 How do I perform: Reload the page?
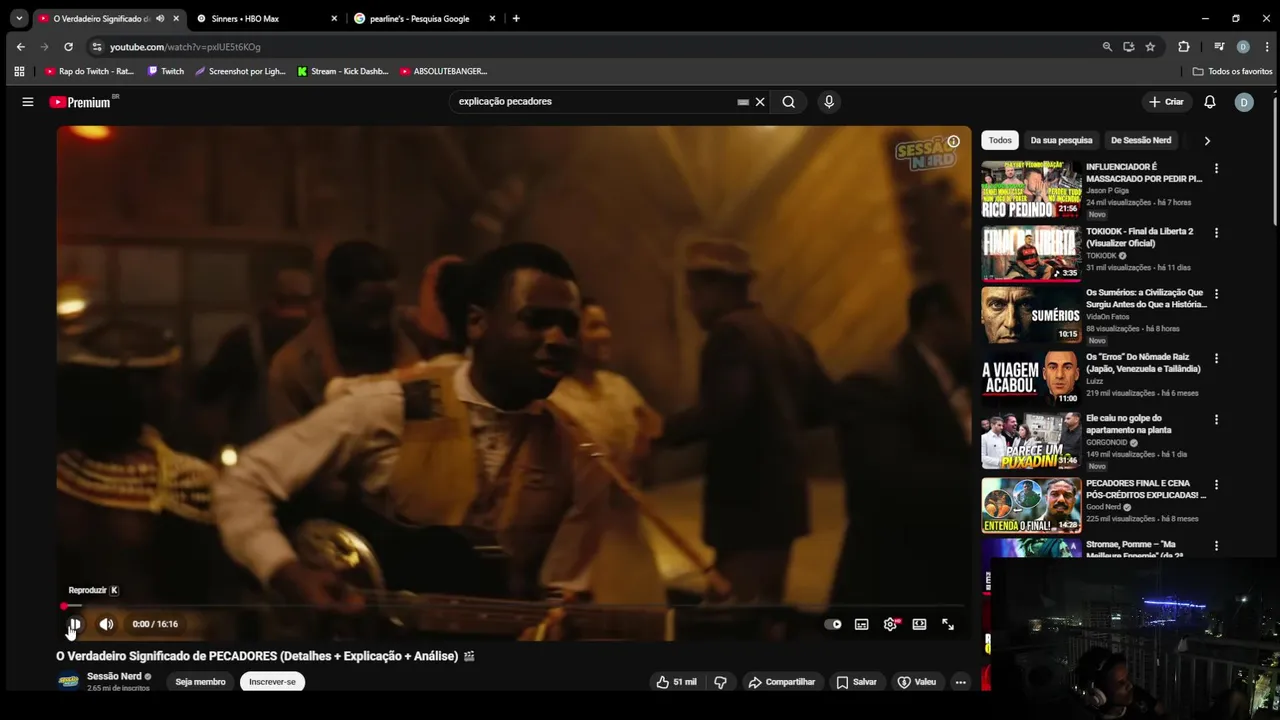68,47
